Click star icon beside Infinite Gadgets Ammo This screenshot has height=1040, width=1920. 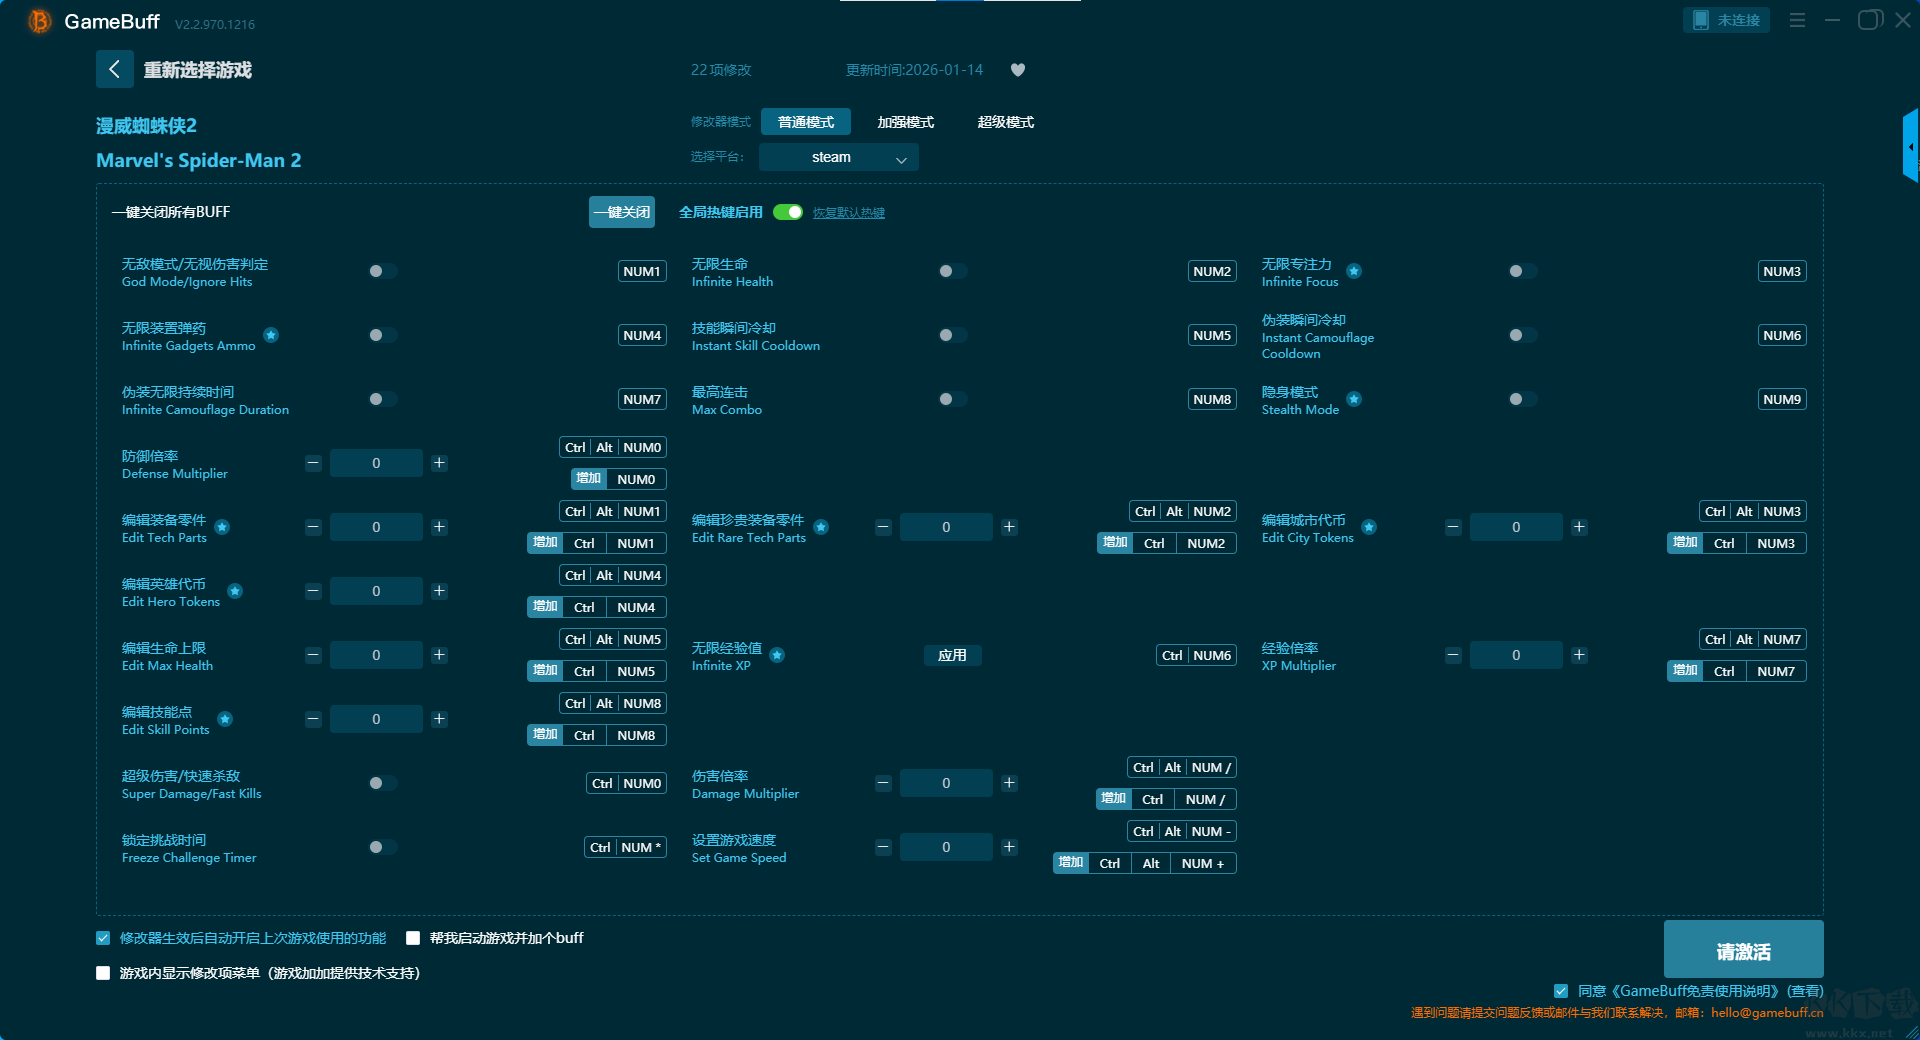(x=271, y=335)
